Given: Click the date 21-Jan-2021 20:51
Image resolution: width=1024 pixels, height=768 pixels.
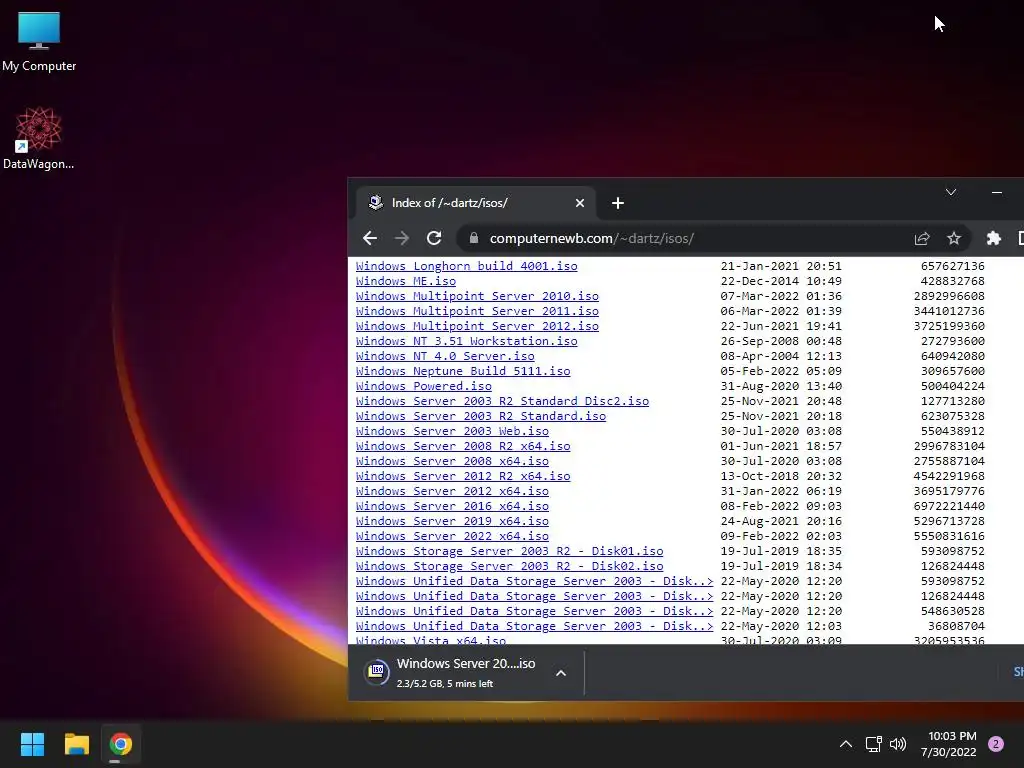Looking at the screenshot, I should pos(781,266).
